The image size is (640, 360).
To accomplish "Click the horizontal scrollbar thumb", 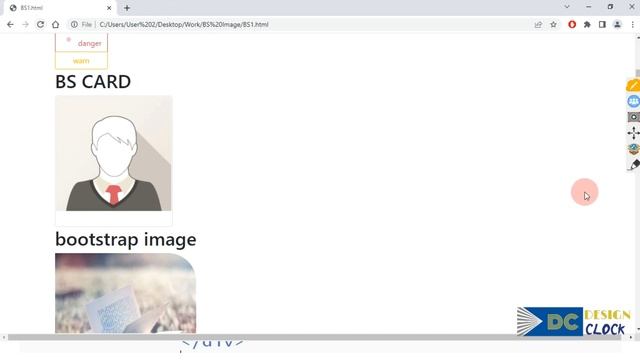I will click(x=314, y=337).
